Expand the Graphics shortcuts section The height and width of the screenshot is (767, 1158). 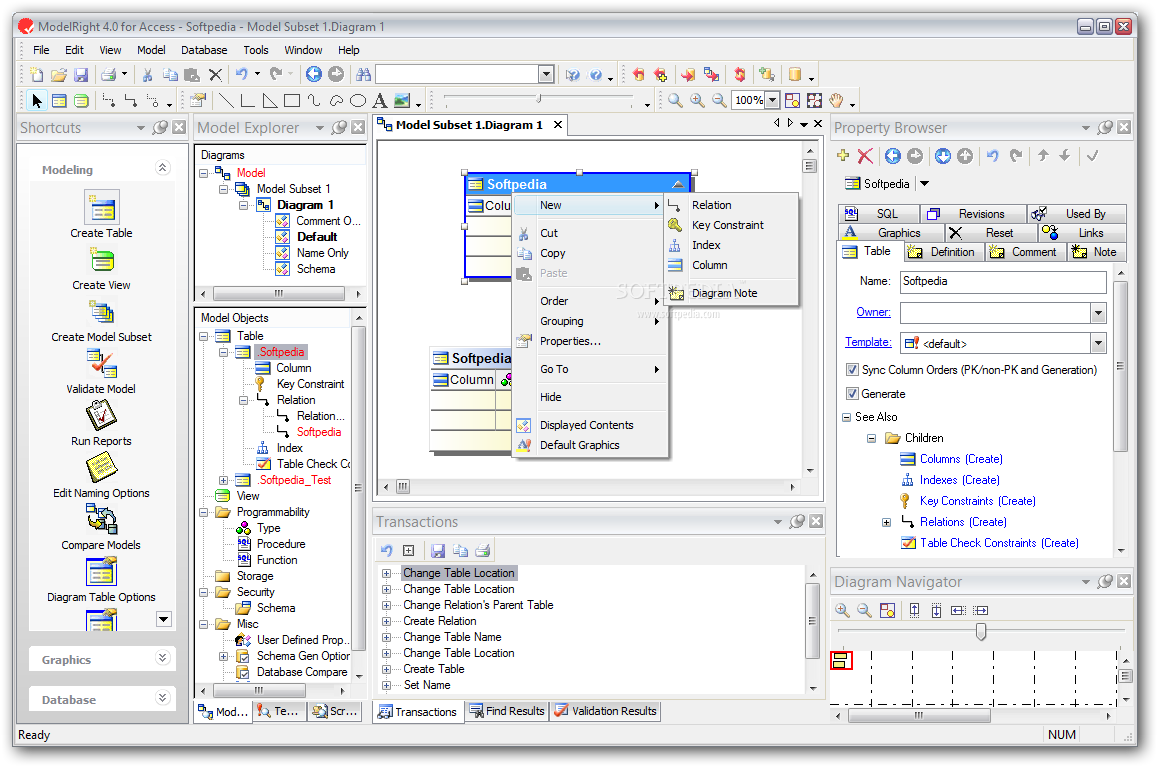[x=163, y=658]
